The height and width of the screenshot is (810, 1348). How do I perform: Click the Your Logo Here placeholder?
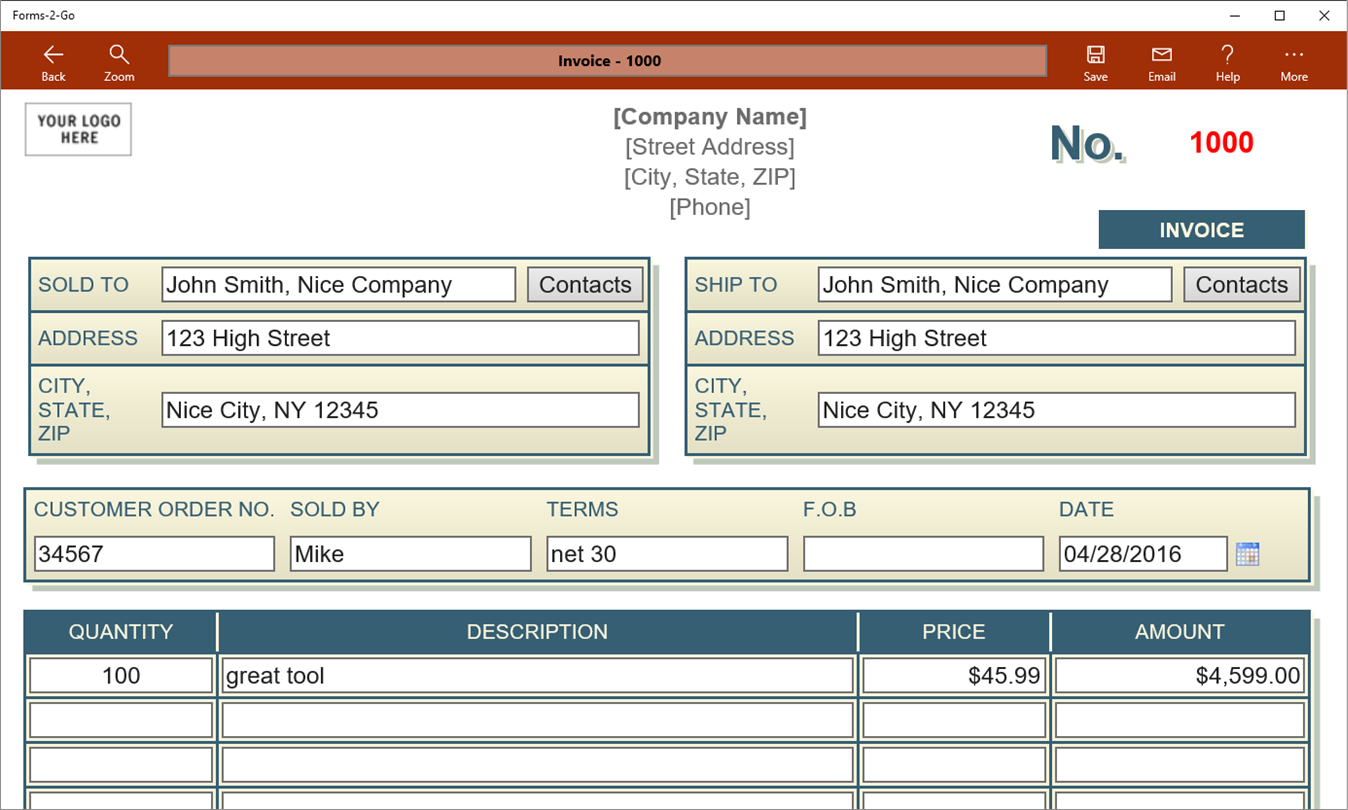(78, 130)
